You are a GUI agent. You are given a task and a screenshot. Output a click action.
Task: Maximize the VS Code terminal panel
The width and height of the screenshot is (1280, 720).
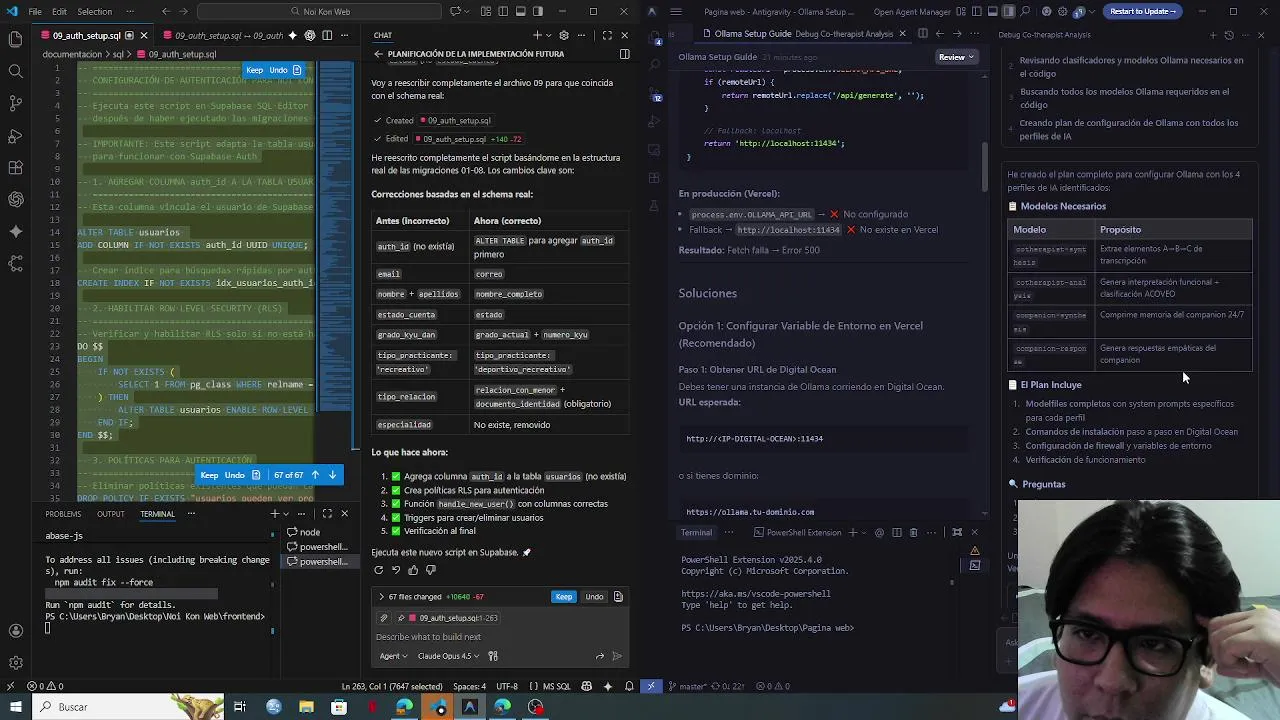coord(329,514)
